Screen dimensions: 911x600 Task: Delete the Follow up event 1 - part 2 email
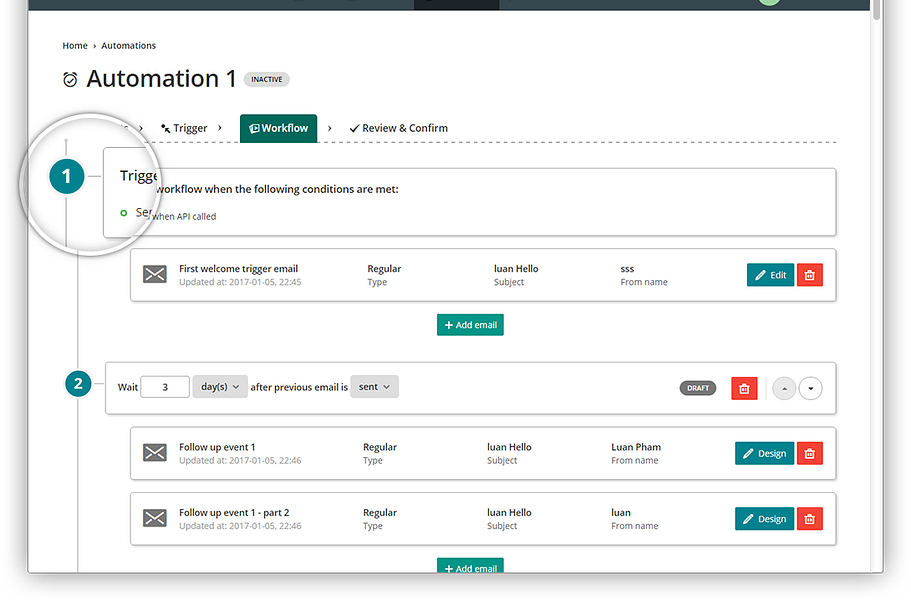coord(809,519)
